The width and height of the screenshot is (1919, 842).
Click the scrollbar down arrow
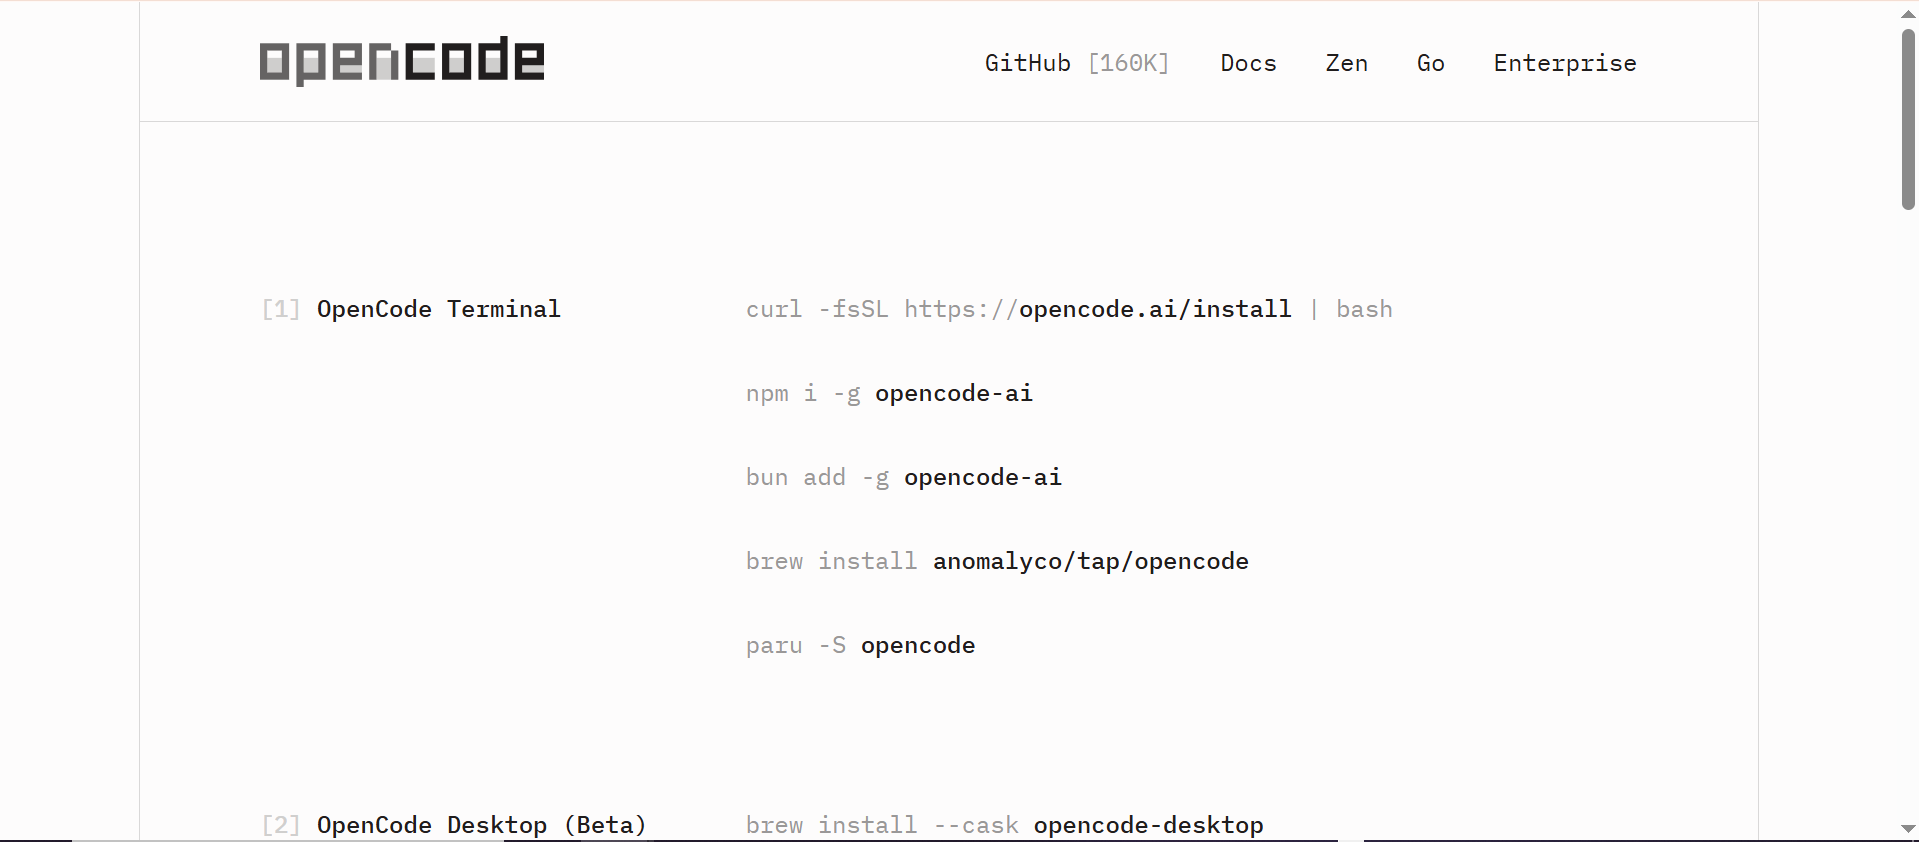(x=1908, y=829)
